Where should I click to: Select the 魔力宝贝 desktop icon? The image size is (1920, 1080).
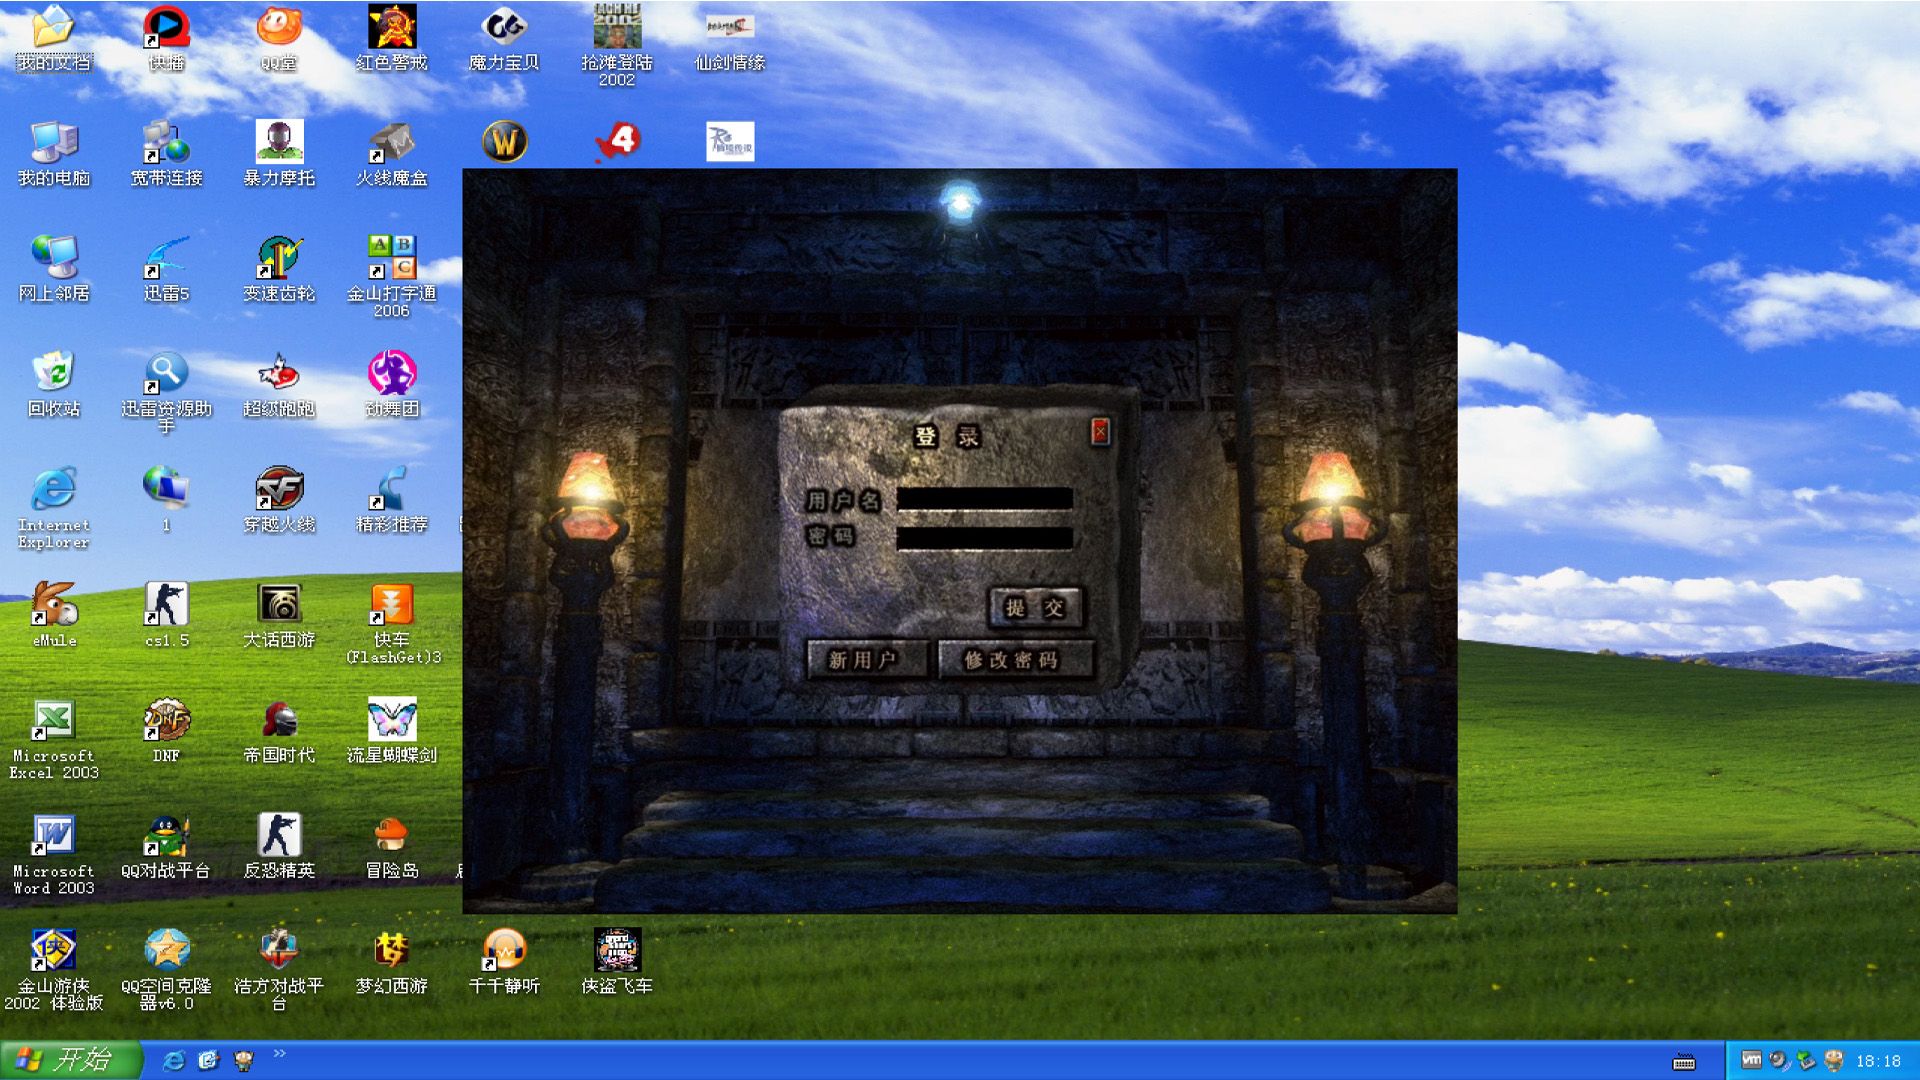click(x=504, y=40)
